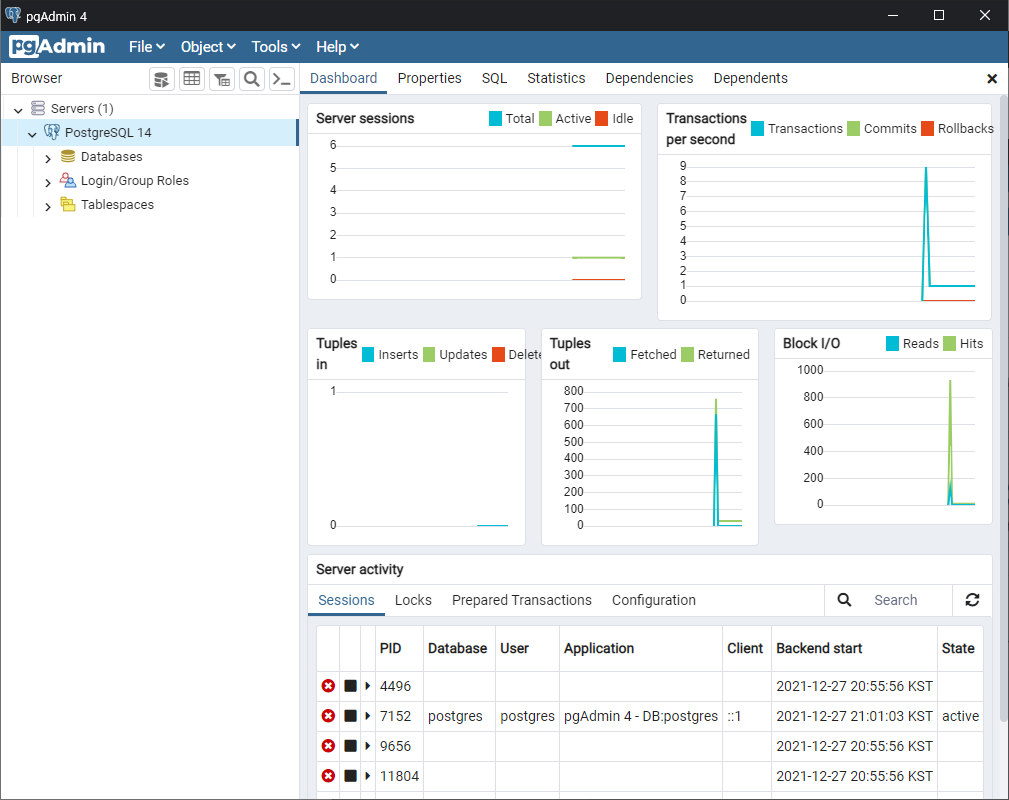Open the Tools menu
This screenshot has width=1009, height=800.
(x=275, y=47)
